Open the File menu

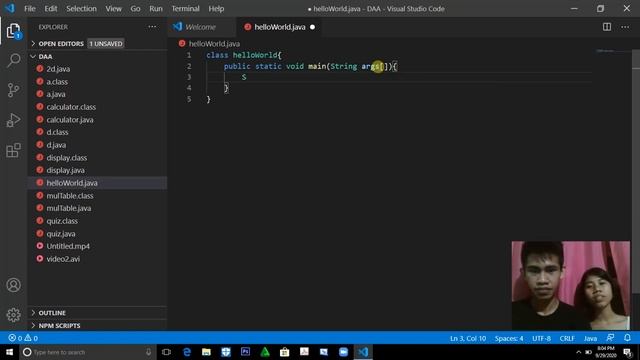[x=30, y=9]
